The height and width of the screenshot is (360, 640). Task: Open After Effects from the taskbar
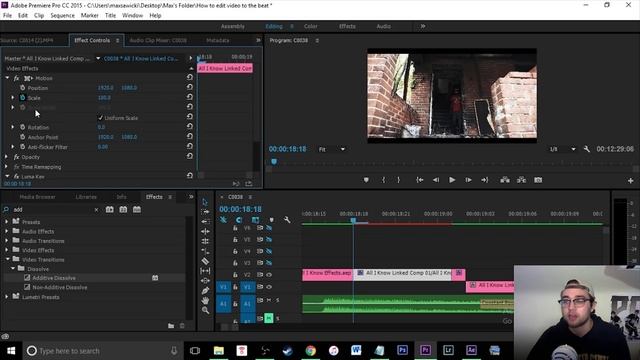[x=471, y=350]
